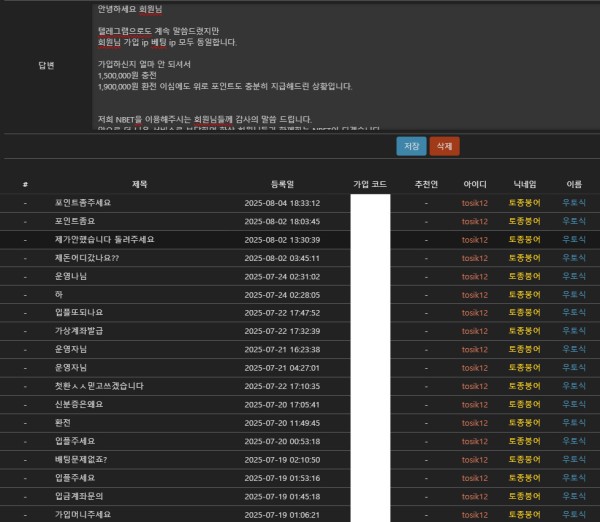
Task: Open the post titled 포인트좀주세요
Action: tap(83, 203)
